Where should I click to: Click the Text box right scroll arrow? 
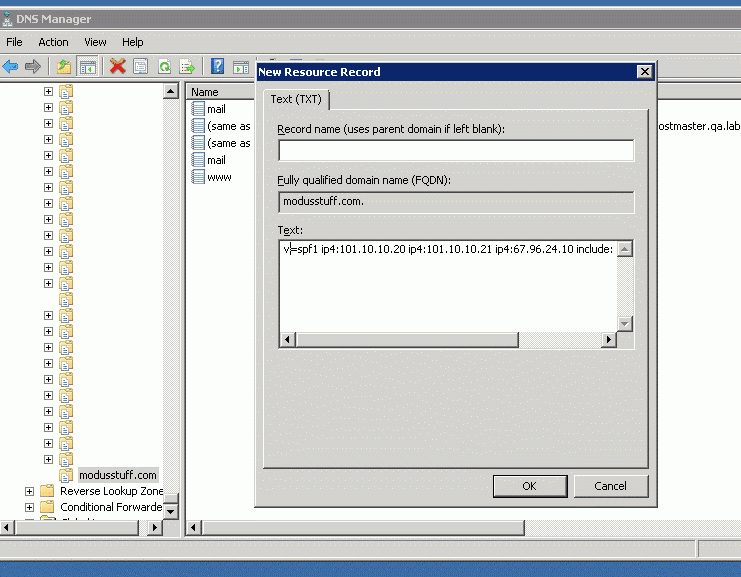[x=607, y=340]
